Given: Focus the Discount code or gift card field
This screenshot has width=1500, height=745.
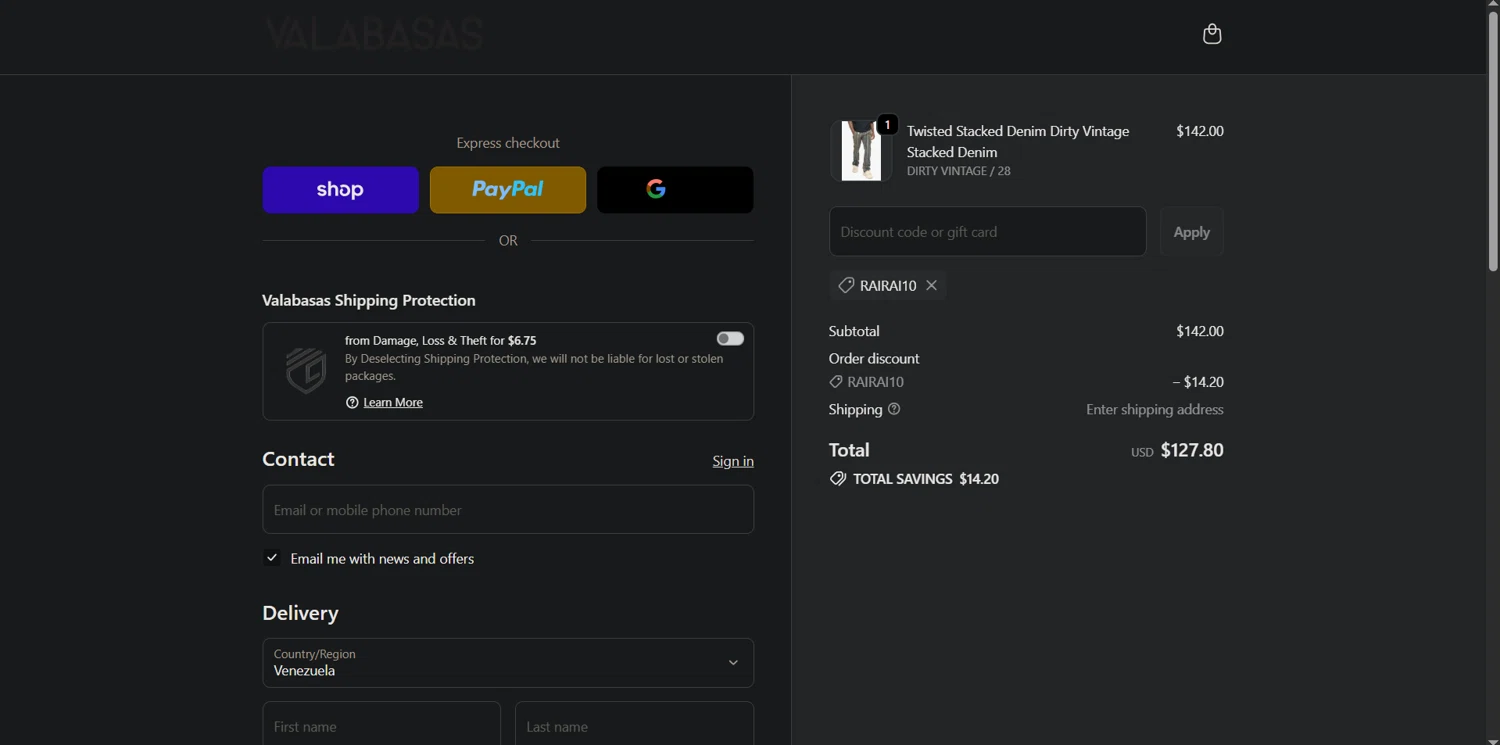Looking at the screenshot, I should (988, 232).
